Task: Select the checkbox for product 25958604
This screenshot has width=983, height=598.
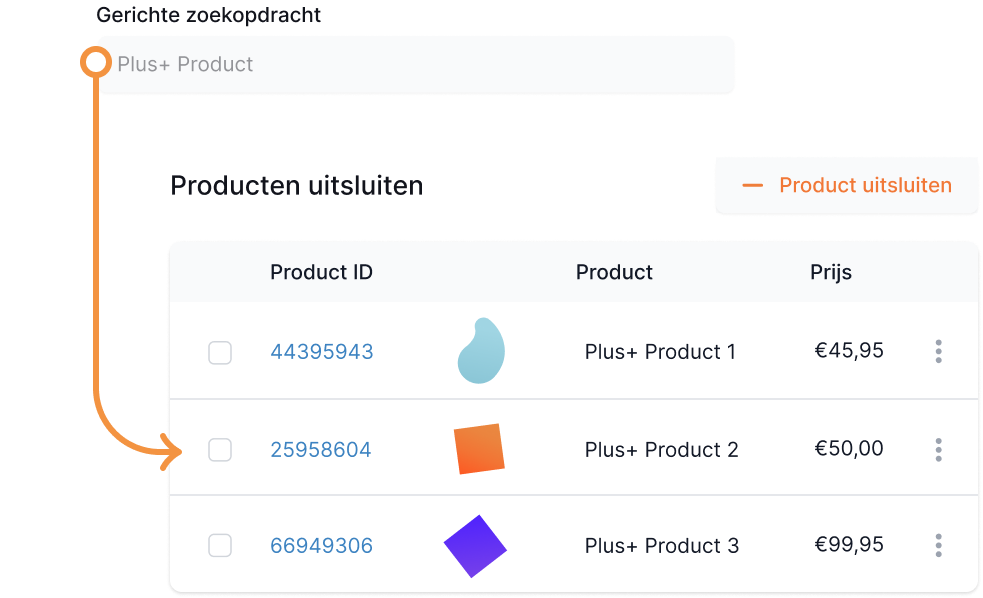Action: [x=220, y=450]
